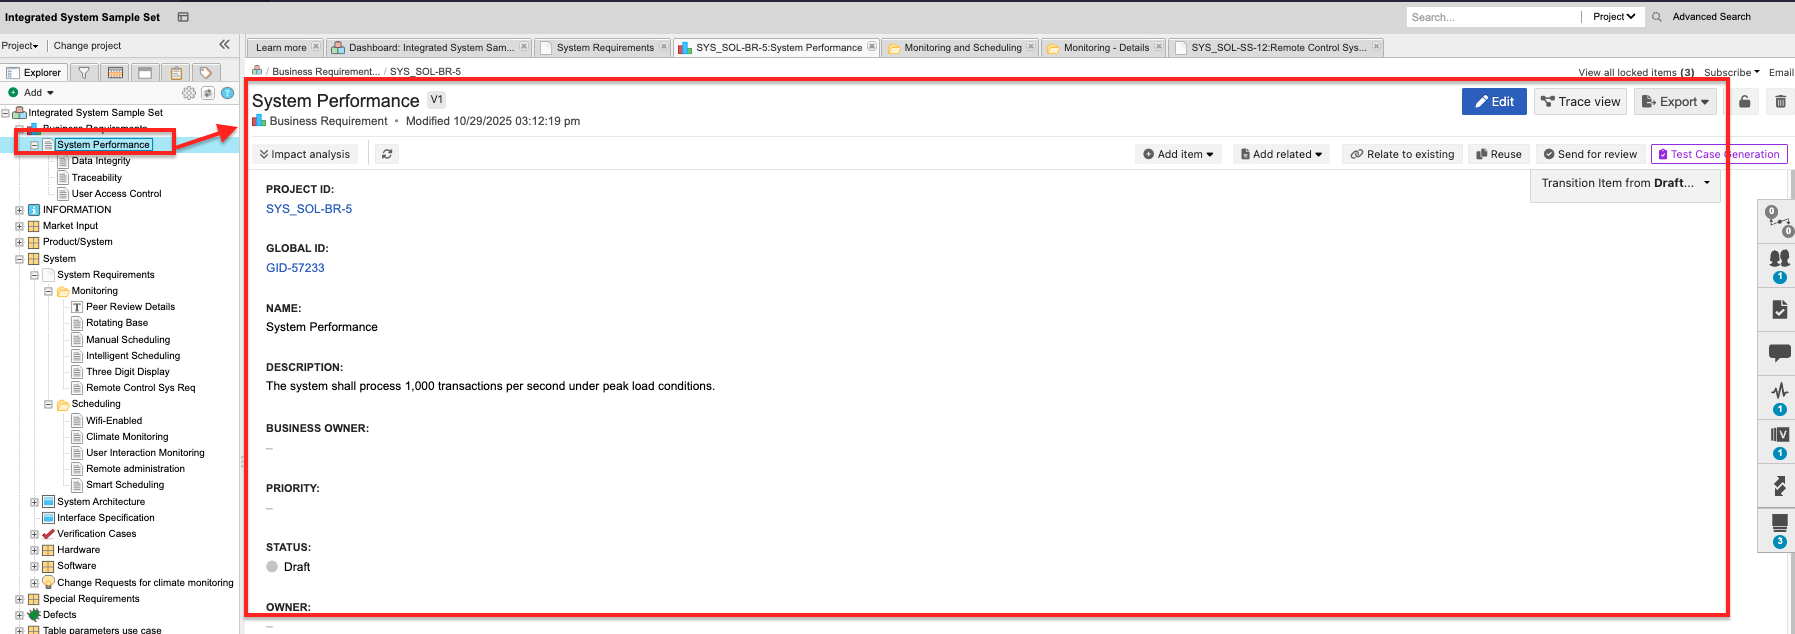Viewport: 1795px width, 634px height.
Task: Click View all locked items link
Action: [1636, 72]
